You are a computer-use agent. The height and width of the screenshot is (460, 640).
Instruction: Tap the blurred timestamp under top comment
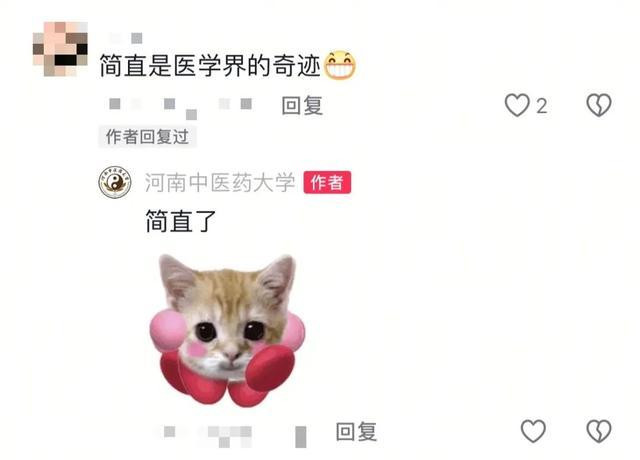(181, 107)
